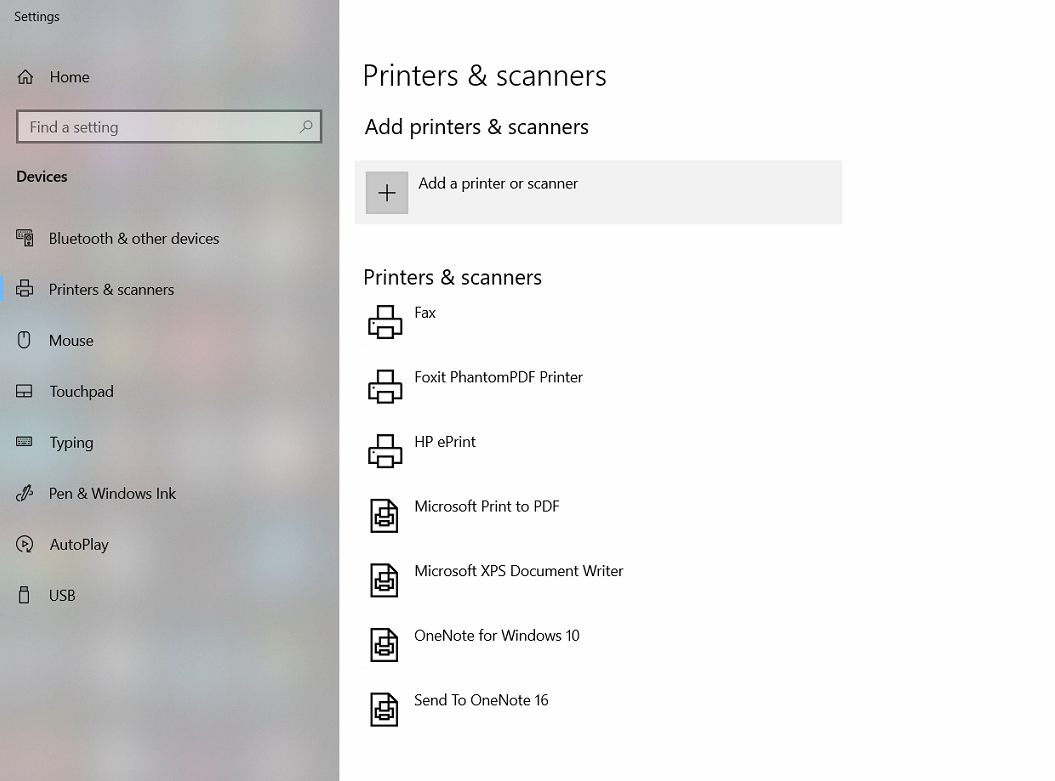This screenshot has width=1055, height=781.
Task: Click the Typing keyboard icon
Action: (x=24, y=442)
